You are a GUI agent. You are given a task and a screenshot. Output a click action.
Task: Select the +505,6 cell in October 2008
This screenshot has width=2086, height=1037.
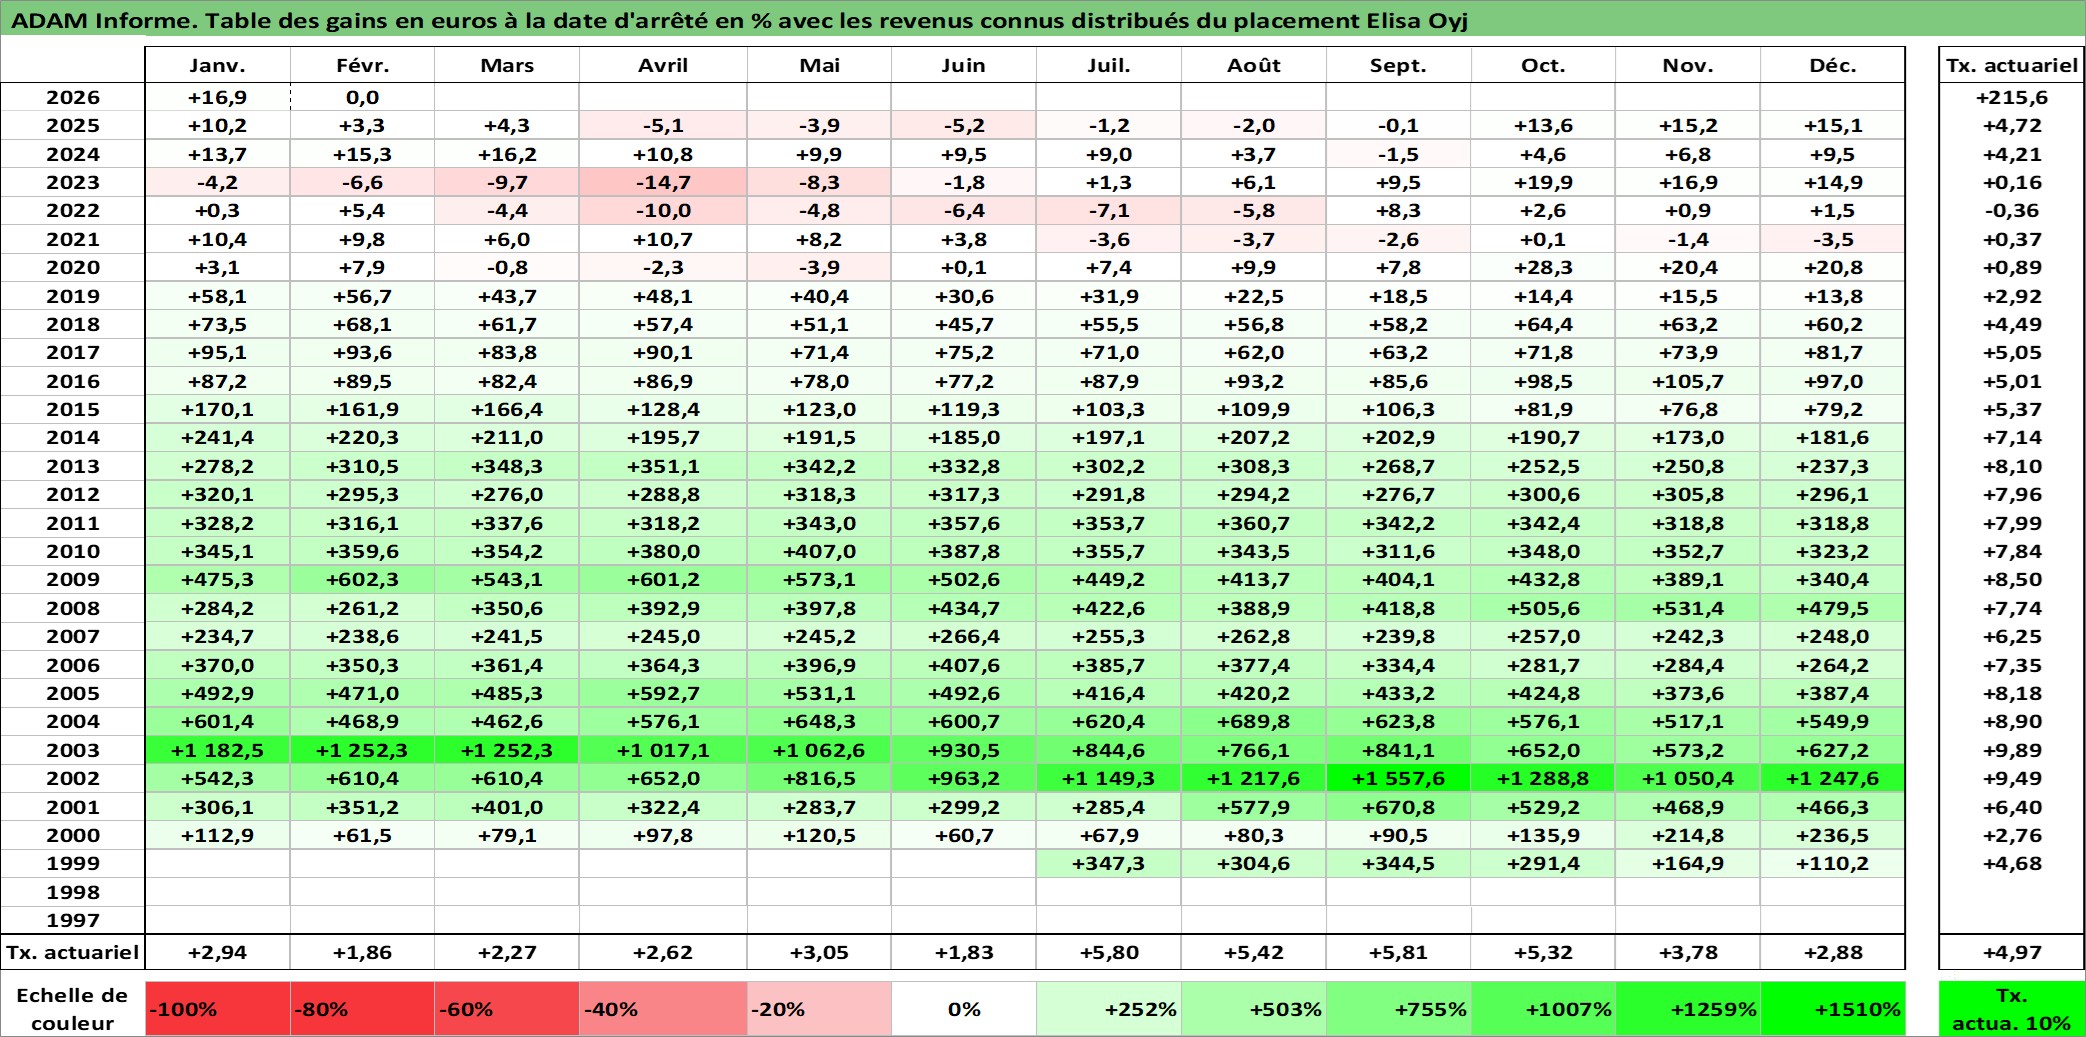tap(1543, 608)
